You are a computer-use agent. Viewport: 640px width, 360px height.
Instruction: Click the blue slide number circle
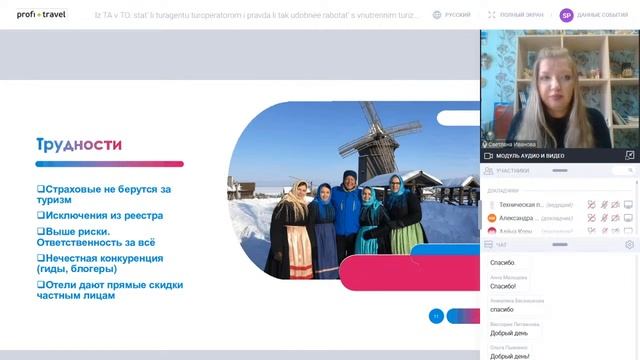coord(436,316)
